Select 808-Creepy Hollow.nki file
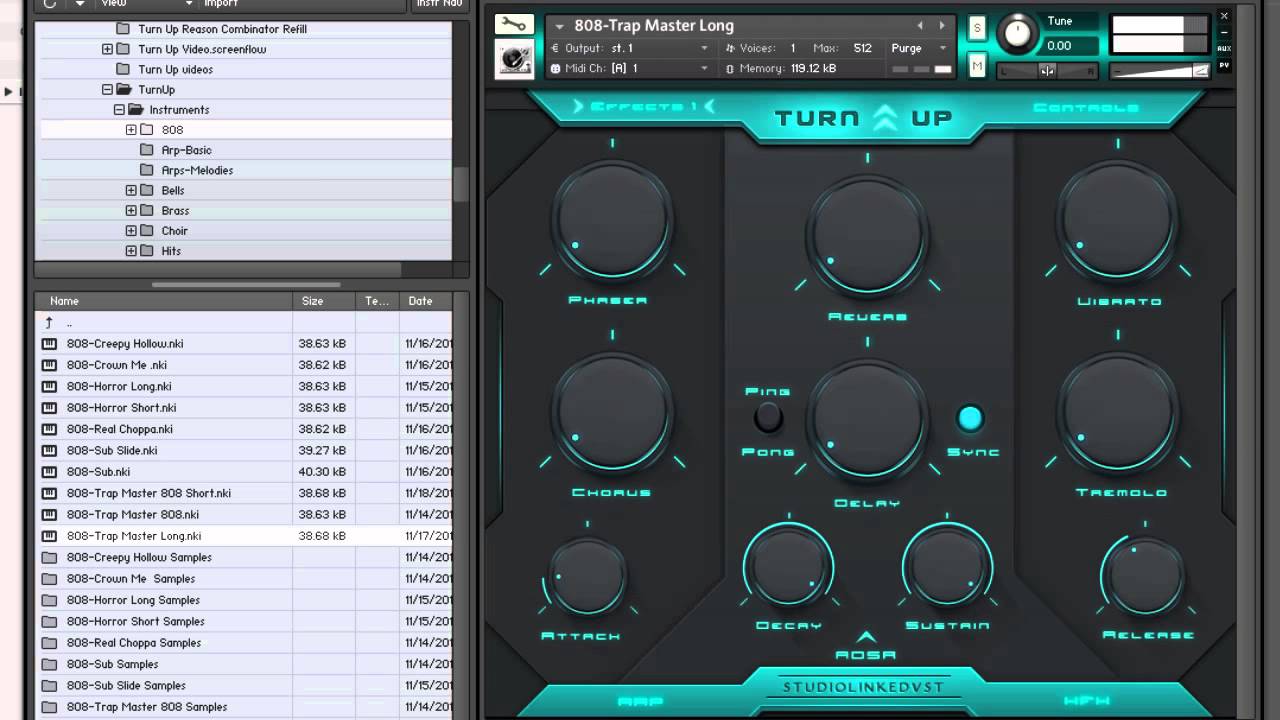 click(x=125, y=344)
